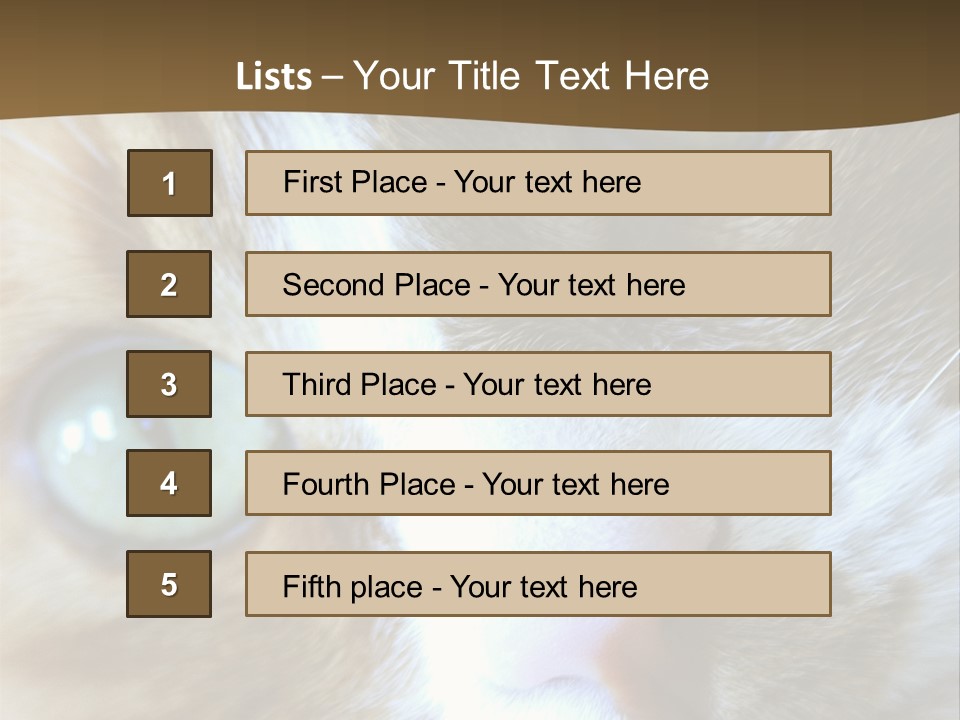Click "Your text here" in Second Place box
This screenshot has height=720, width=960.
tap(591, 285)
